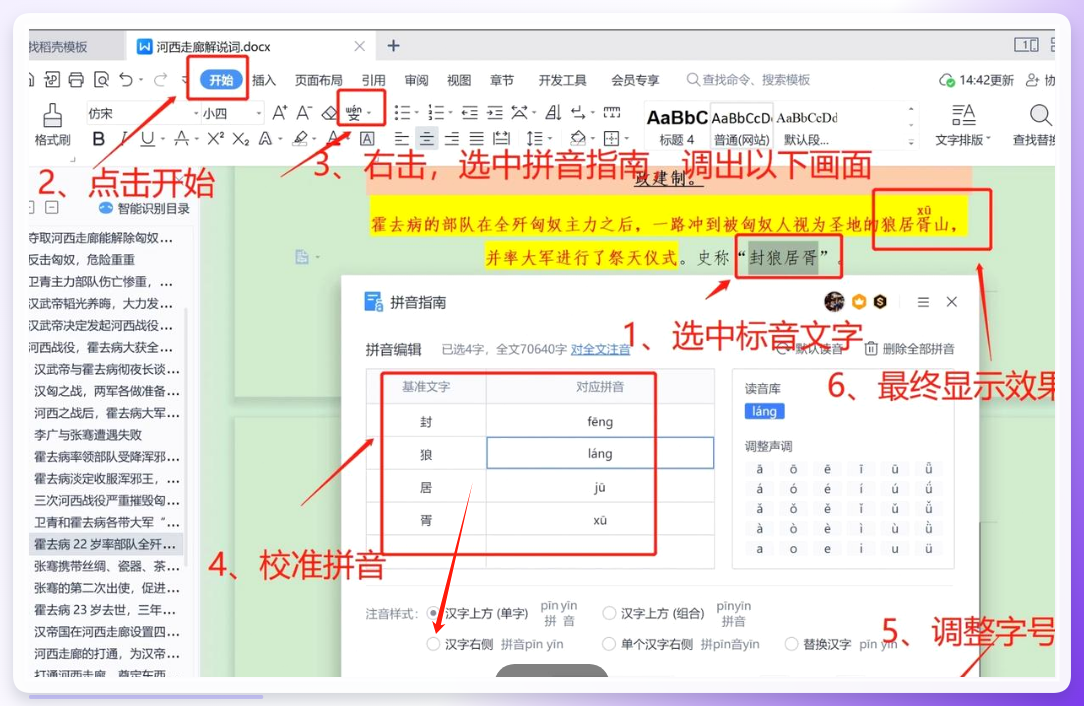Screen dimensions: 1084x706
Task: Expand the underline style dropdown arrow
Action: (x=162, y=140)
